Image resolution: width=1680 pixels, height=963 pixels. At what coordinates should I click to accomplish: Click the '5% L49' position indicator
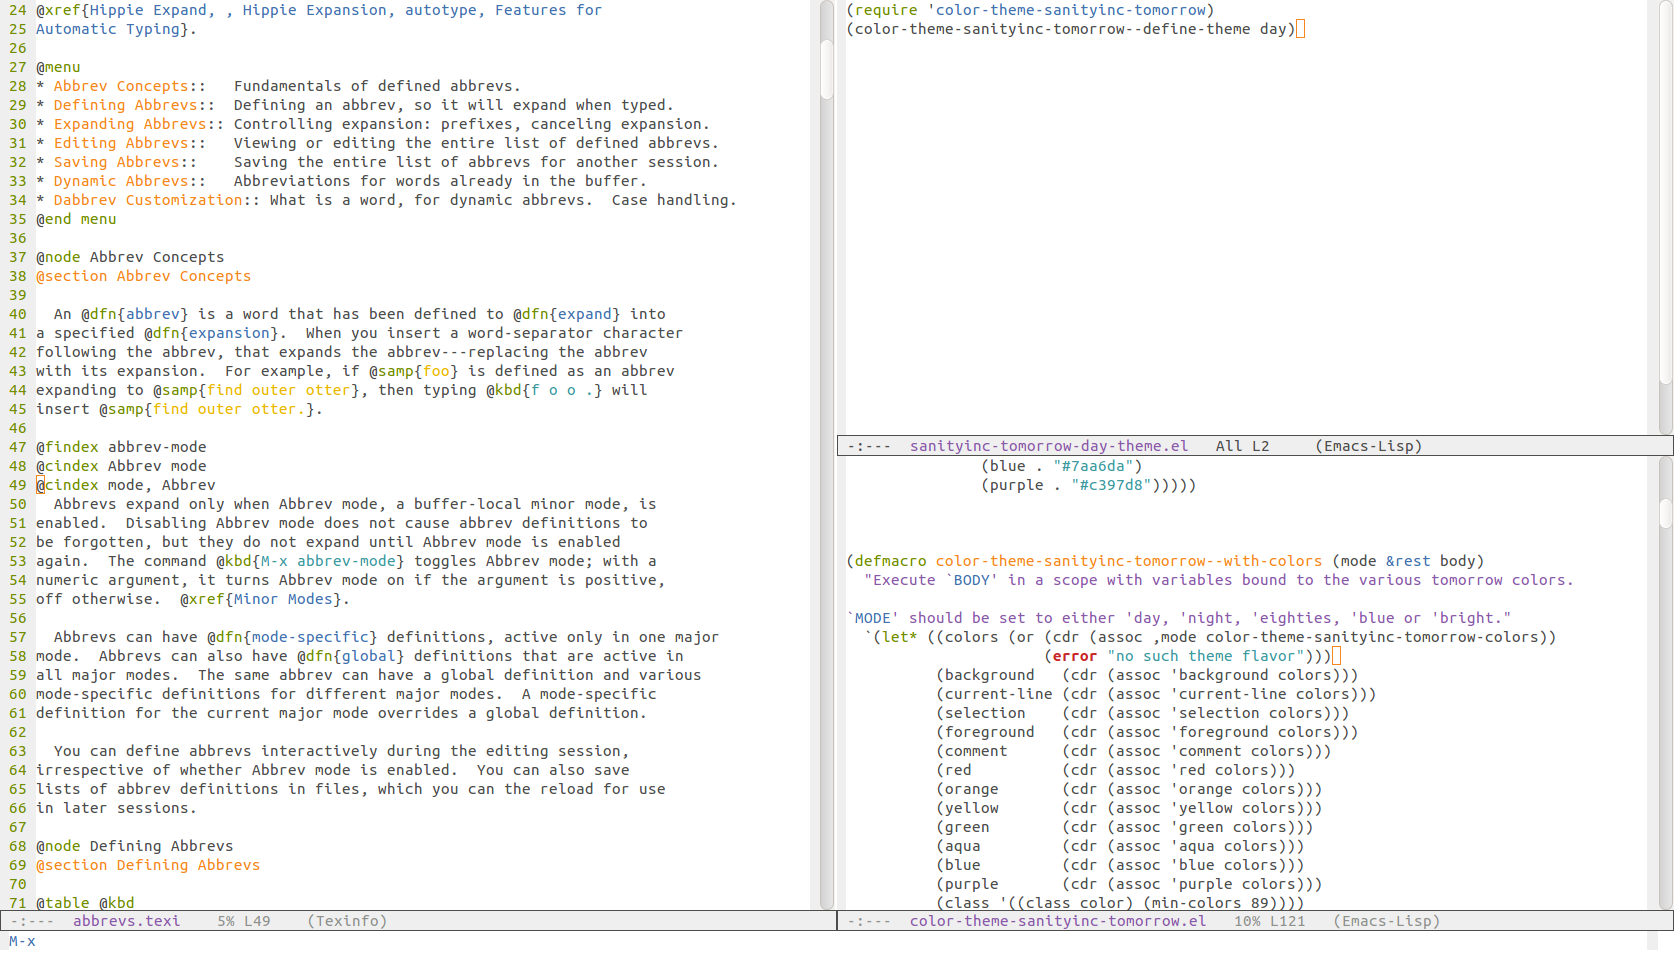coord(244,921)
